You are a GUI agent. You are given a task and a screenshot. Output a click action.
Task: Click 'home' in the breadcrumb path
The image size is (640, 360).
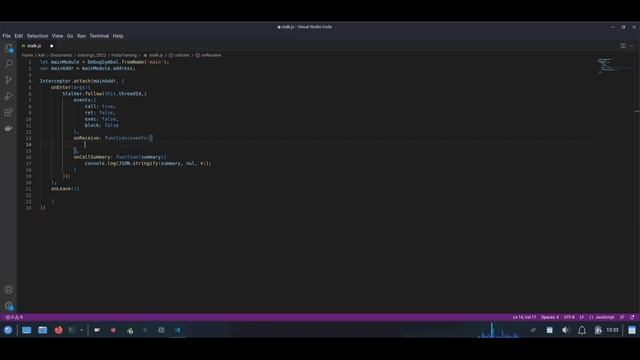27,55
